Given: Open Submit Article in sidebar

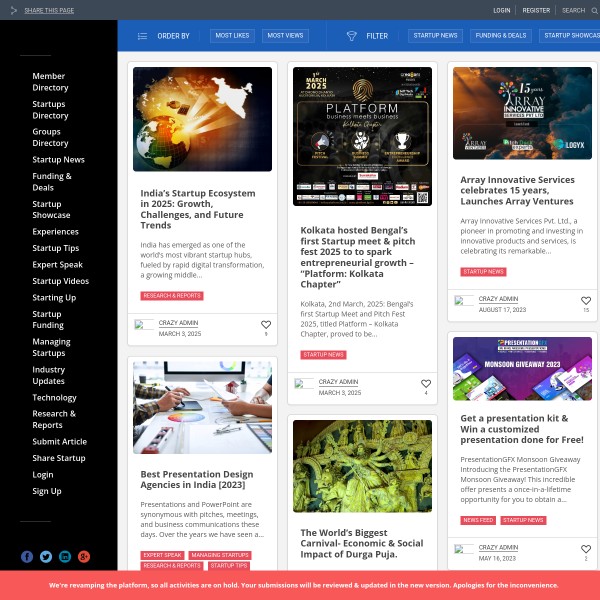Looking at the screenshot, I should coord(60,442).
